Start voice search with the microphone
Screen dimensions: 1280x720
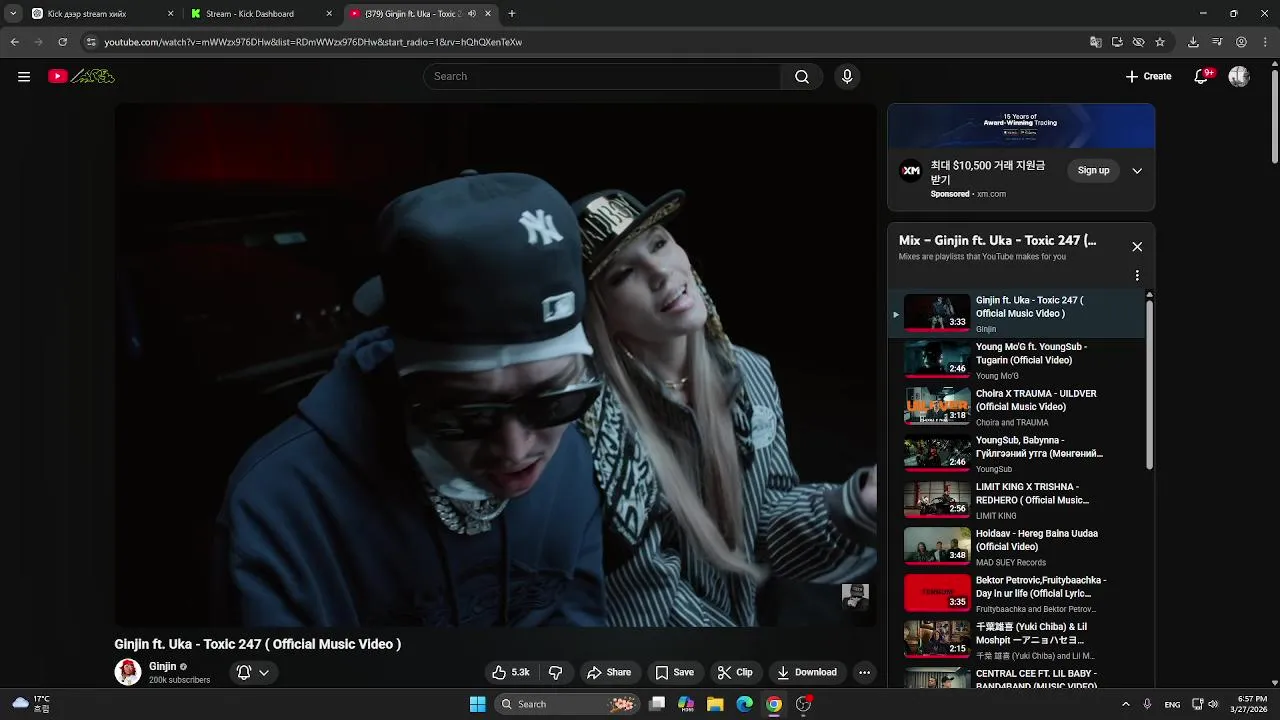tap(847, 77)
